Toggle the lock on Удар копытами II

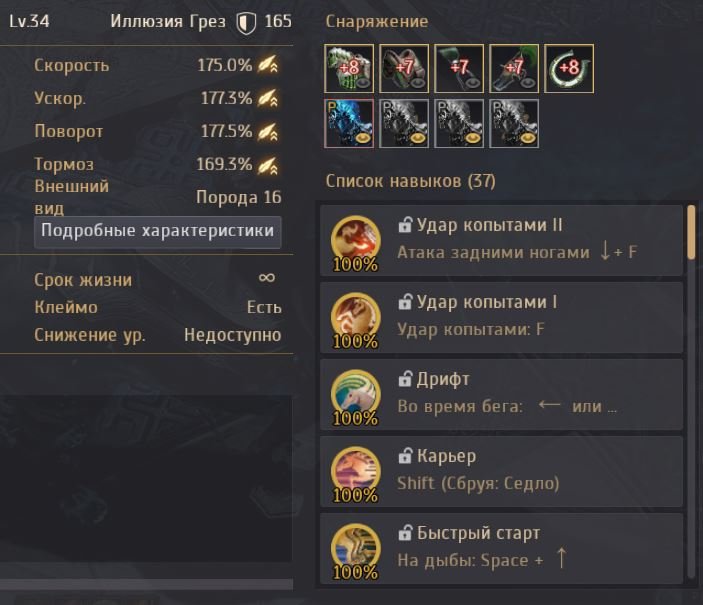(x=405, y=225)
